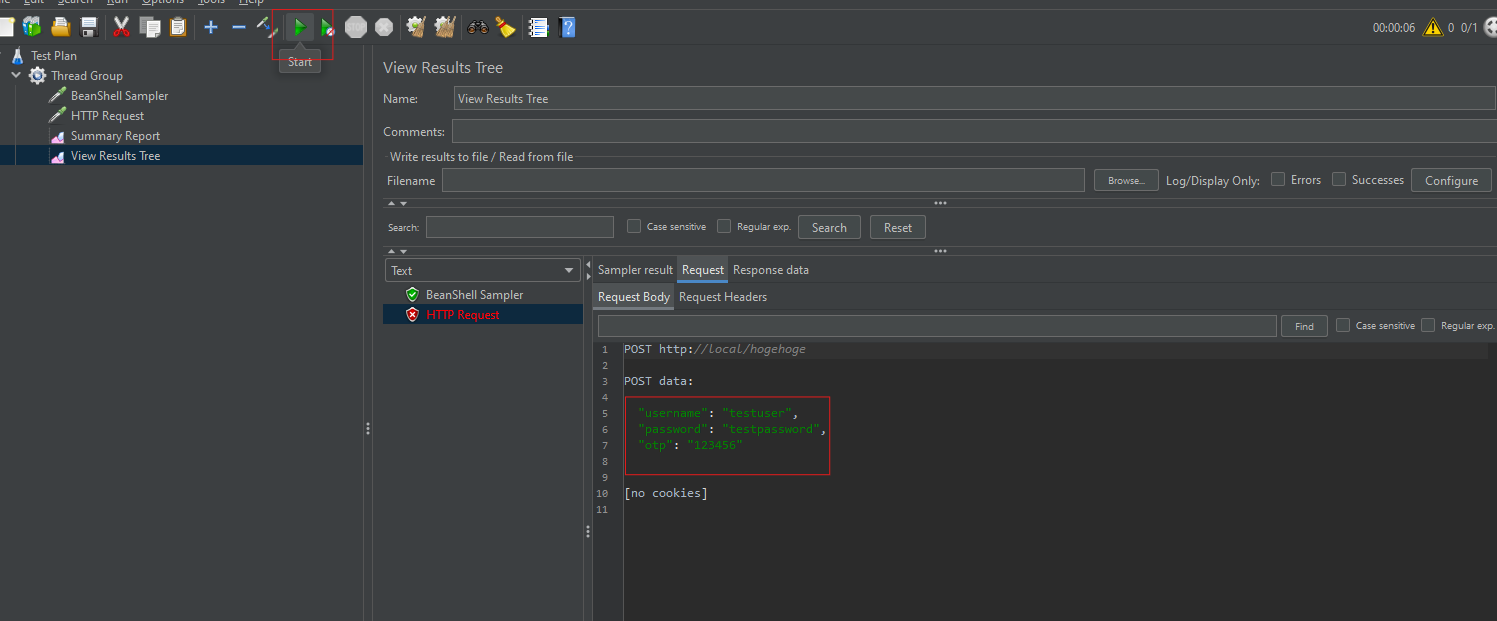The height and width of the screenshot is (621, 1497).
Task: Click the green shield on BeanShell Sampler result
Action: [412, 295]
